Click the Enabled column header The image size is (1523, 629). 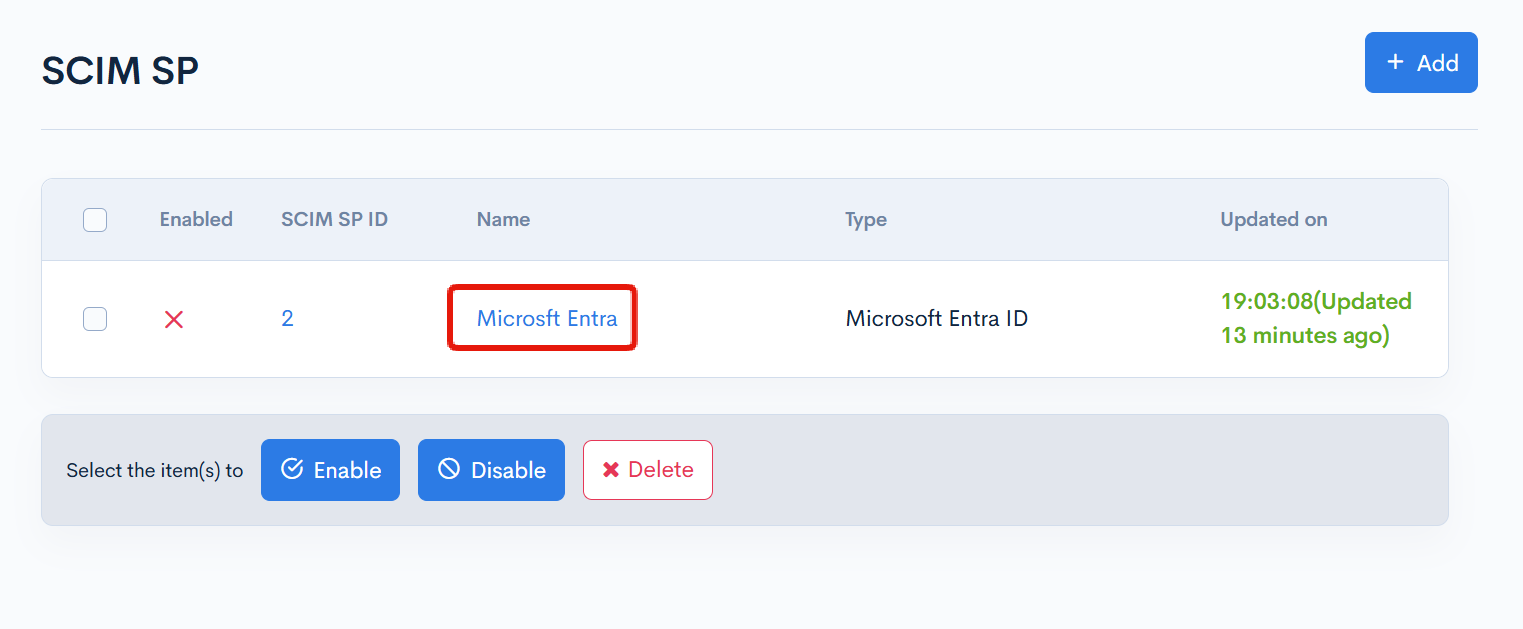pyautogui.click(x=196, y=220)
